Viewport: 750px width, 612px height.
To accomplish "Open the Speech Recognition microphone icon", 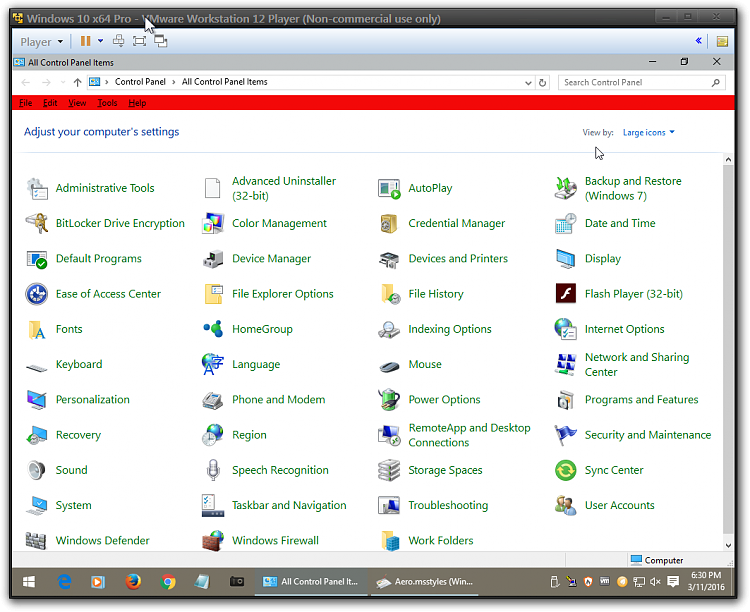I will click(x=213, y=470).
